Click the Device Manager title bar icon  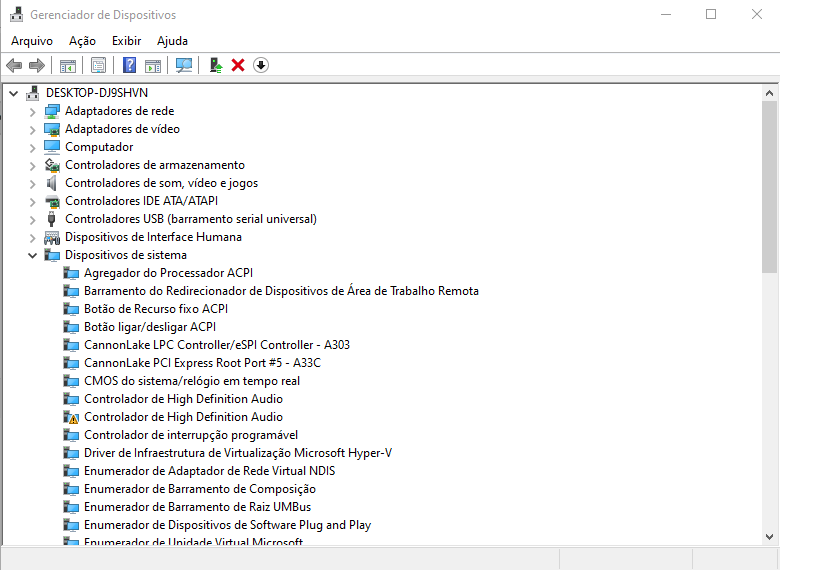pyautogui.click(x=17, y=15)
